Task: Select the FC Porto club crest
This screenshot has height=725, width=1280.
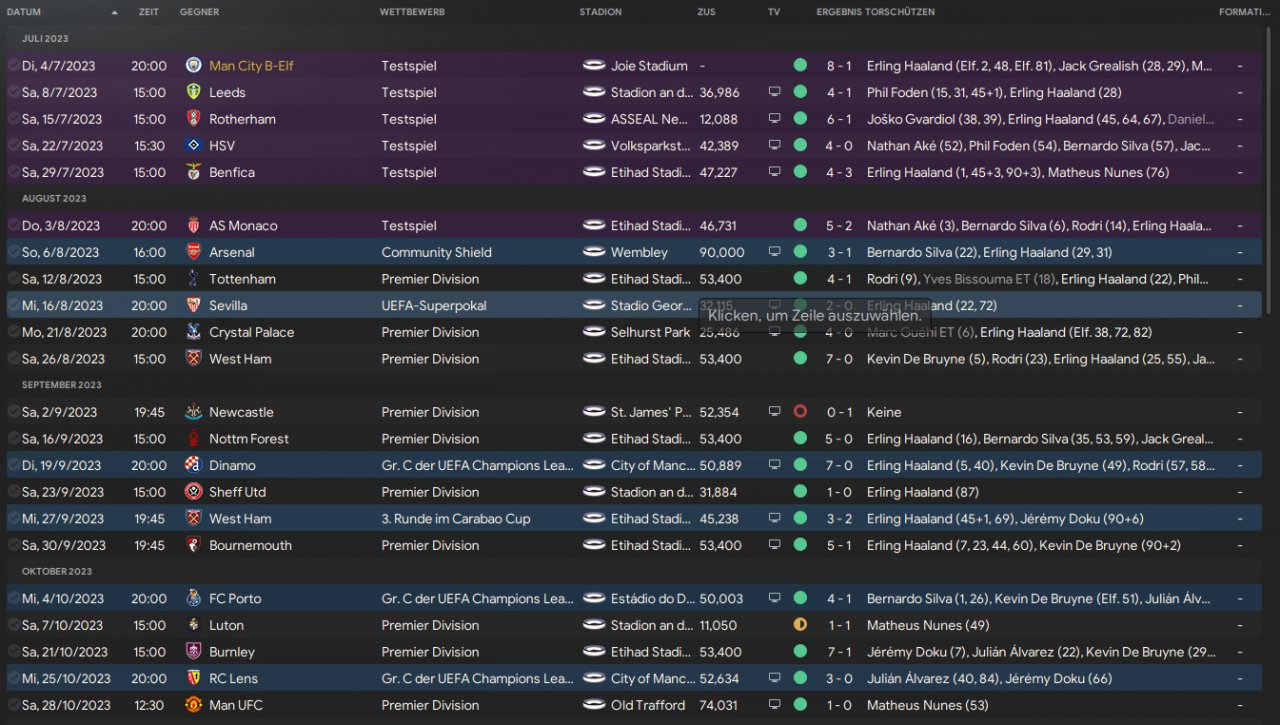Action: [x=193, y=599]
